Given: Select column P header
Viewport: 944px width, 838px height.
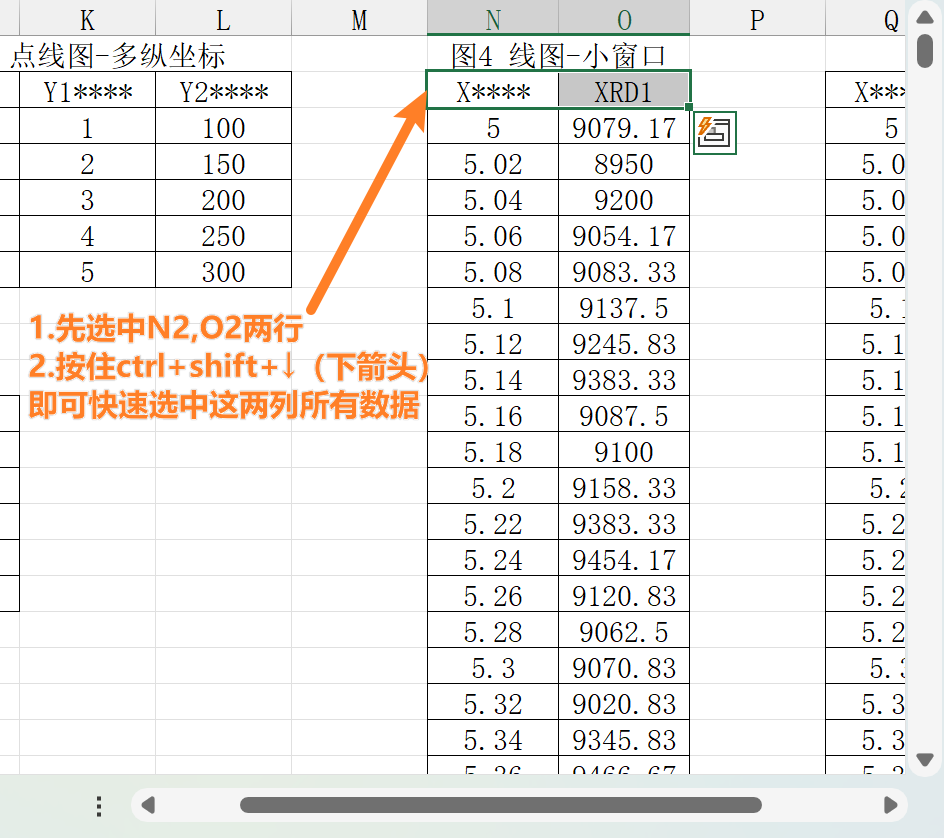Looking at the screenshot, I should (757, 19).
